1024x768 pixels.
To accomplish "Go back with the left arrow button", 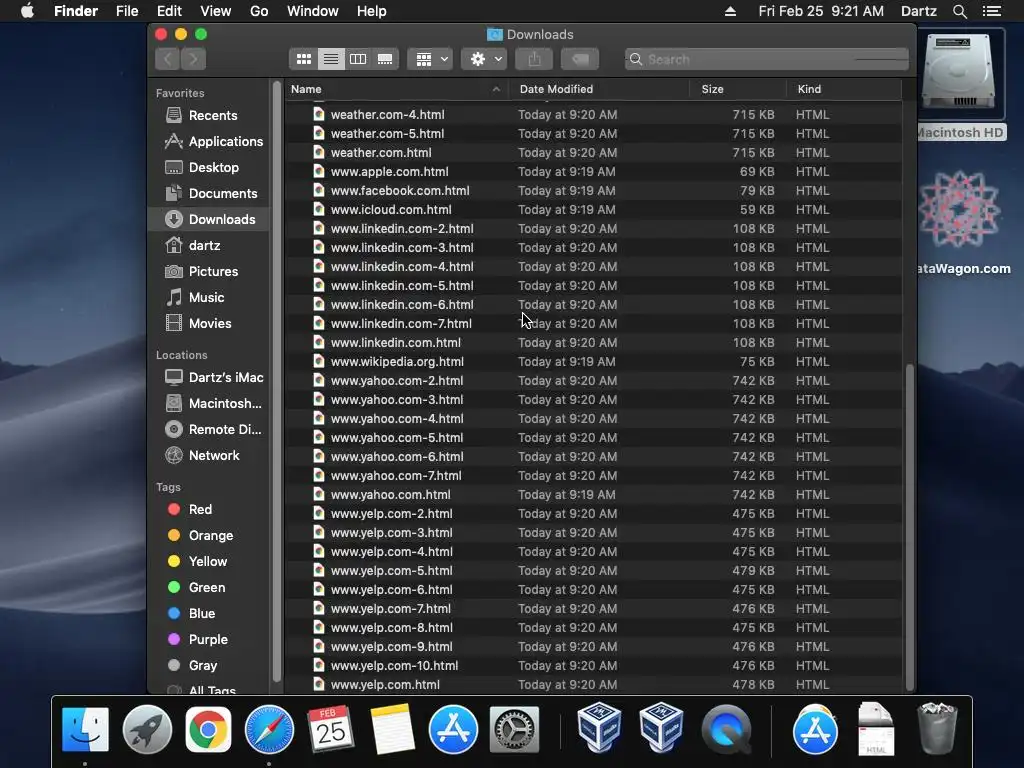I will 168,59.
